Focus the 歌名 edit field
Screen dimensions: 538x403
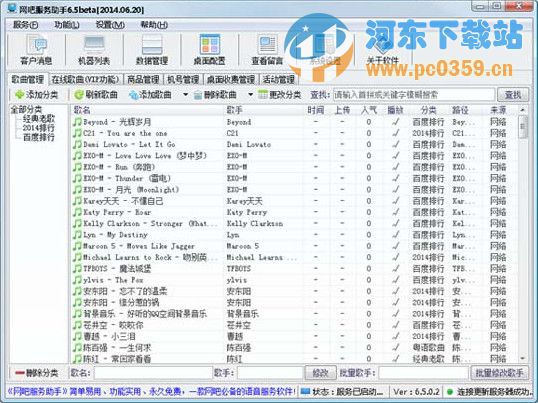[153, 373]
